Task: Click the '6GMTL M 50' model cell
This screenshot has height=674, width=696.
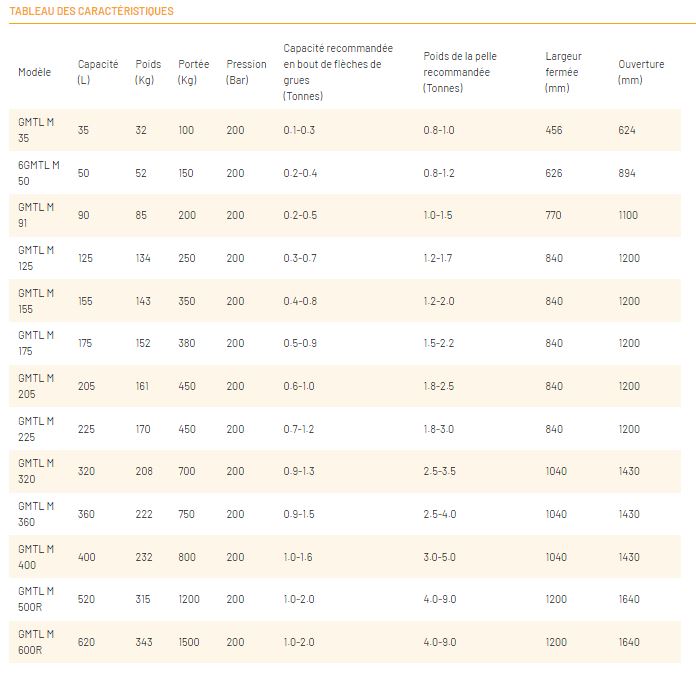Action: (x=39, y=173)
